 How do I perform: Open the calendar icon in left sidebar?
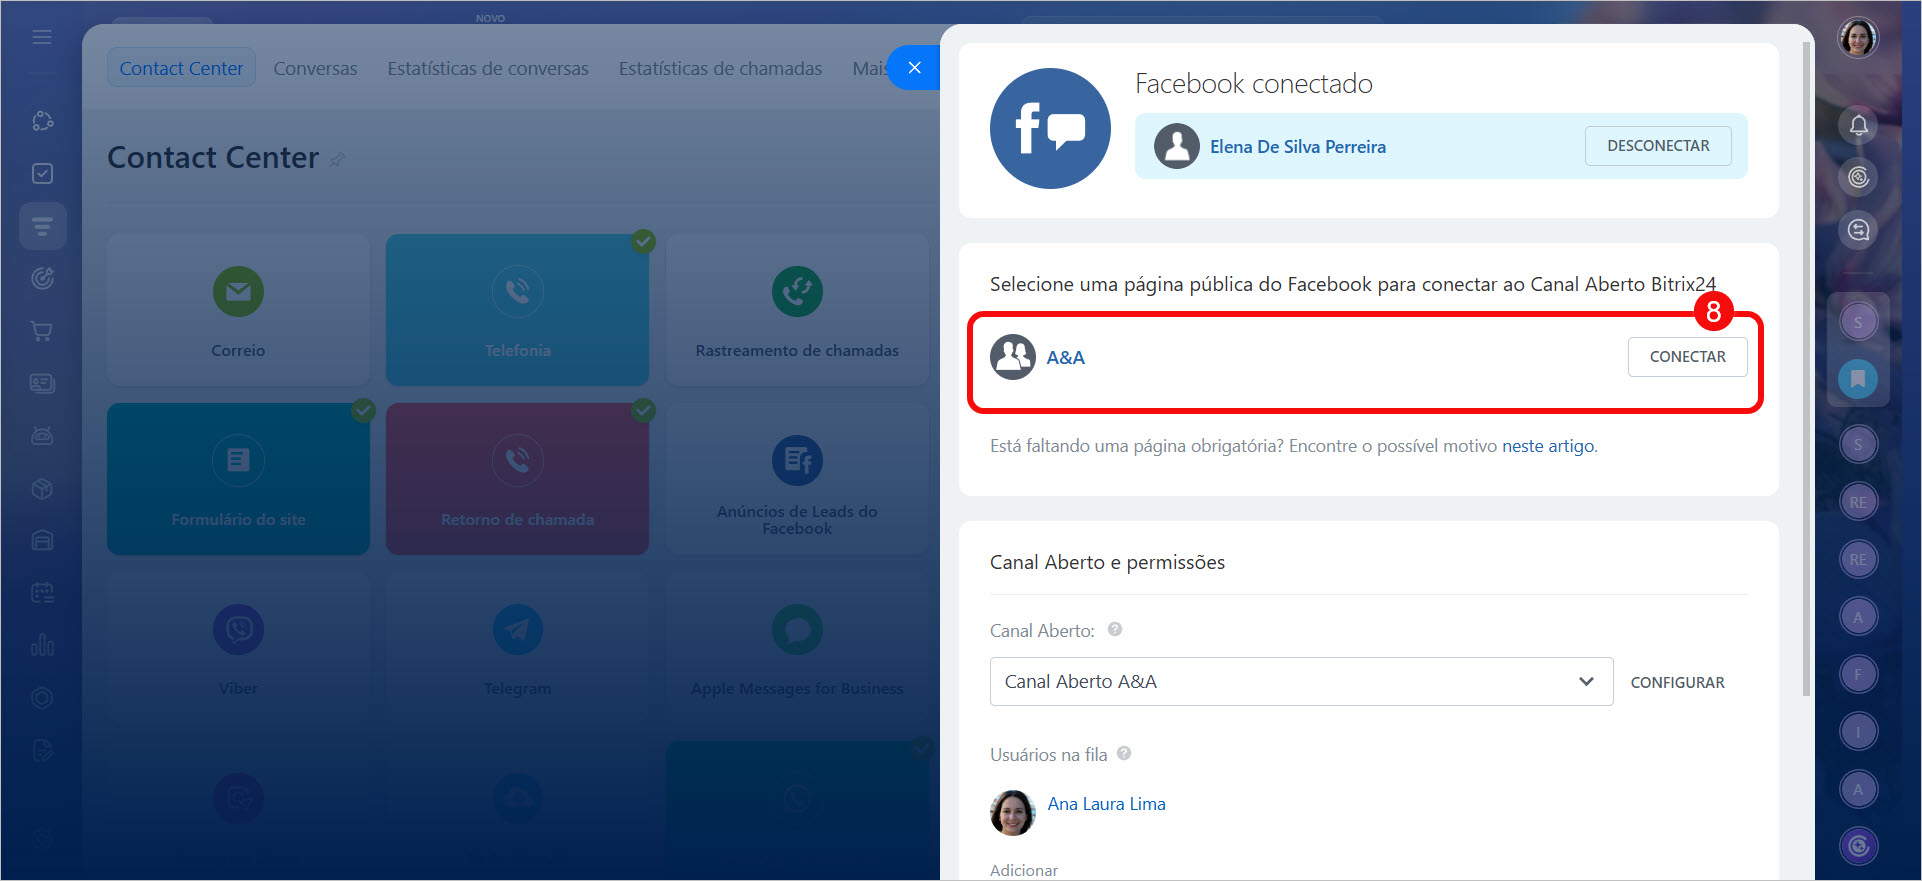tap(42, 592)
